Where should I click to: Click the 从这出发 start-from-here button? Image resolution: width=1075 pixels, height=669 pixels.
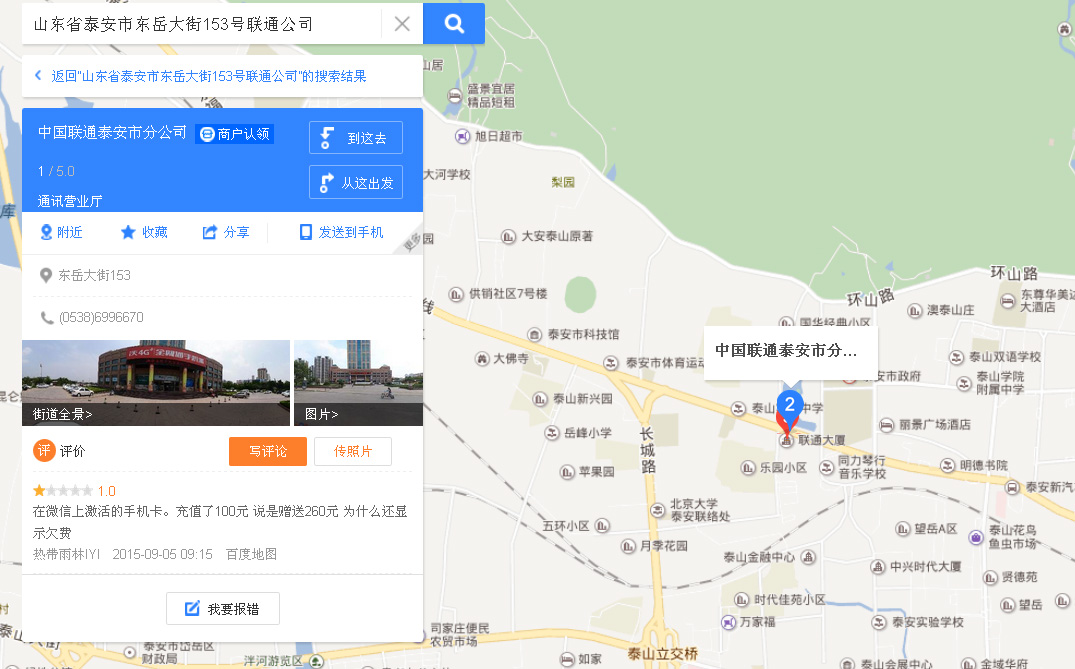click(356, 183)
